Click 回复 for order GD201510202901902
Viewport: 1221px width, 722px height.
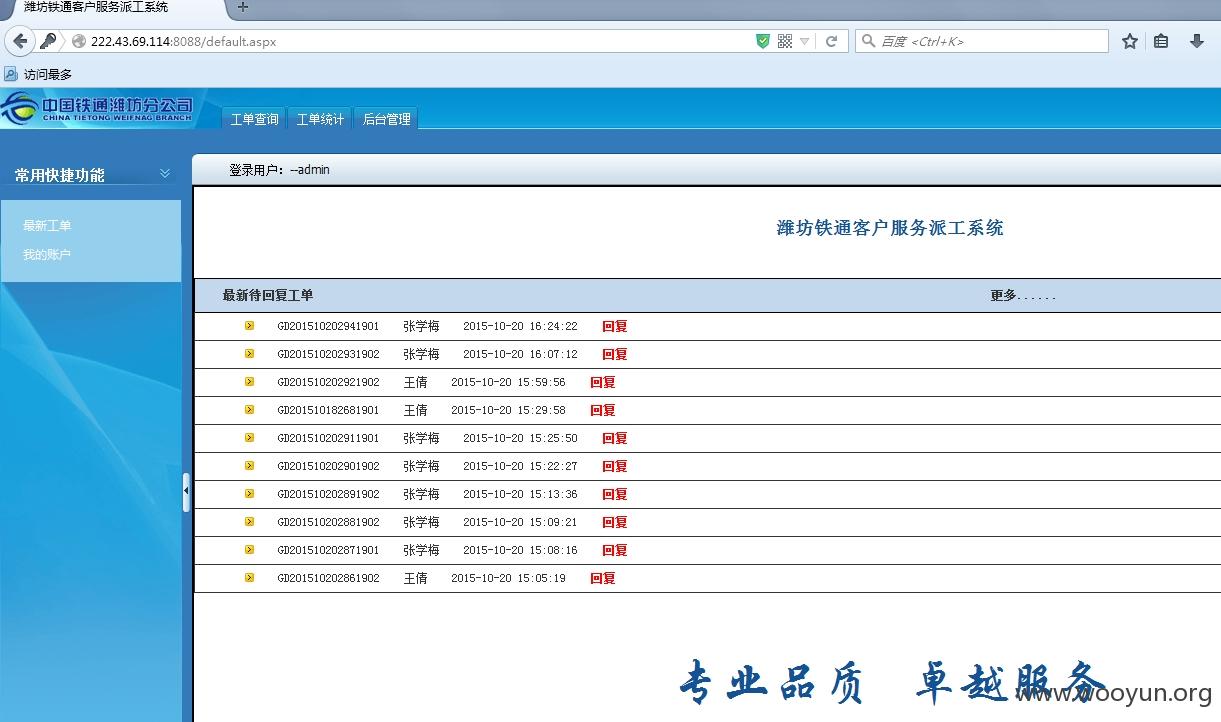pyautogui.click(x=615, y=466)
